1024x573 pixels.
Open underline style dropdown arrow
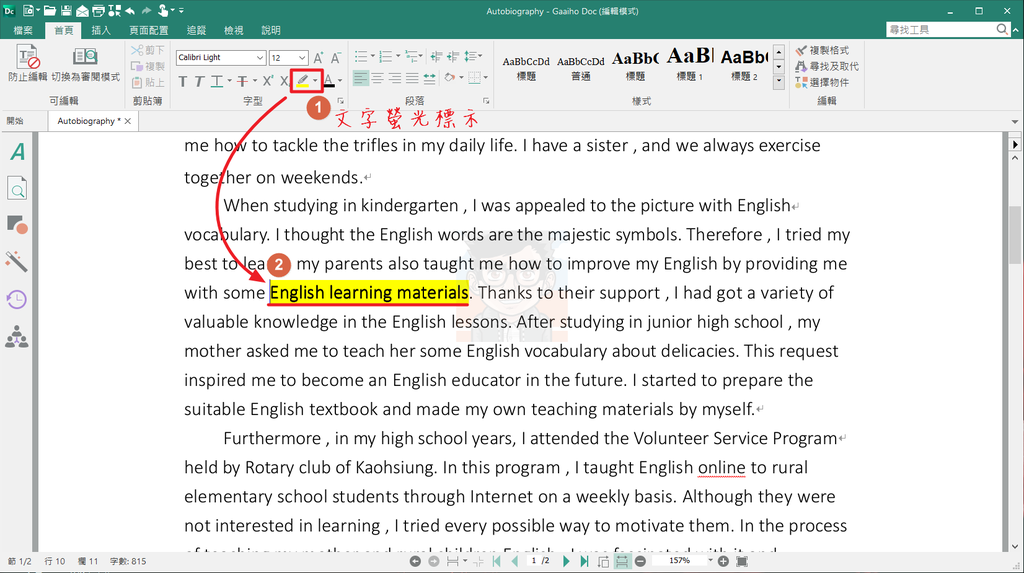tap(229, 81)
